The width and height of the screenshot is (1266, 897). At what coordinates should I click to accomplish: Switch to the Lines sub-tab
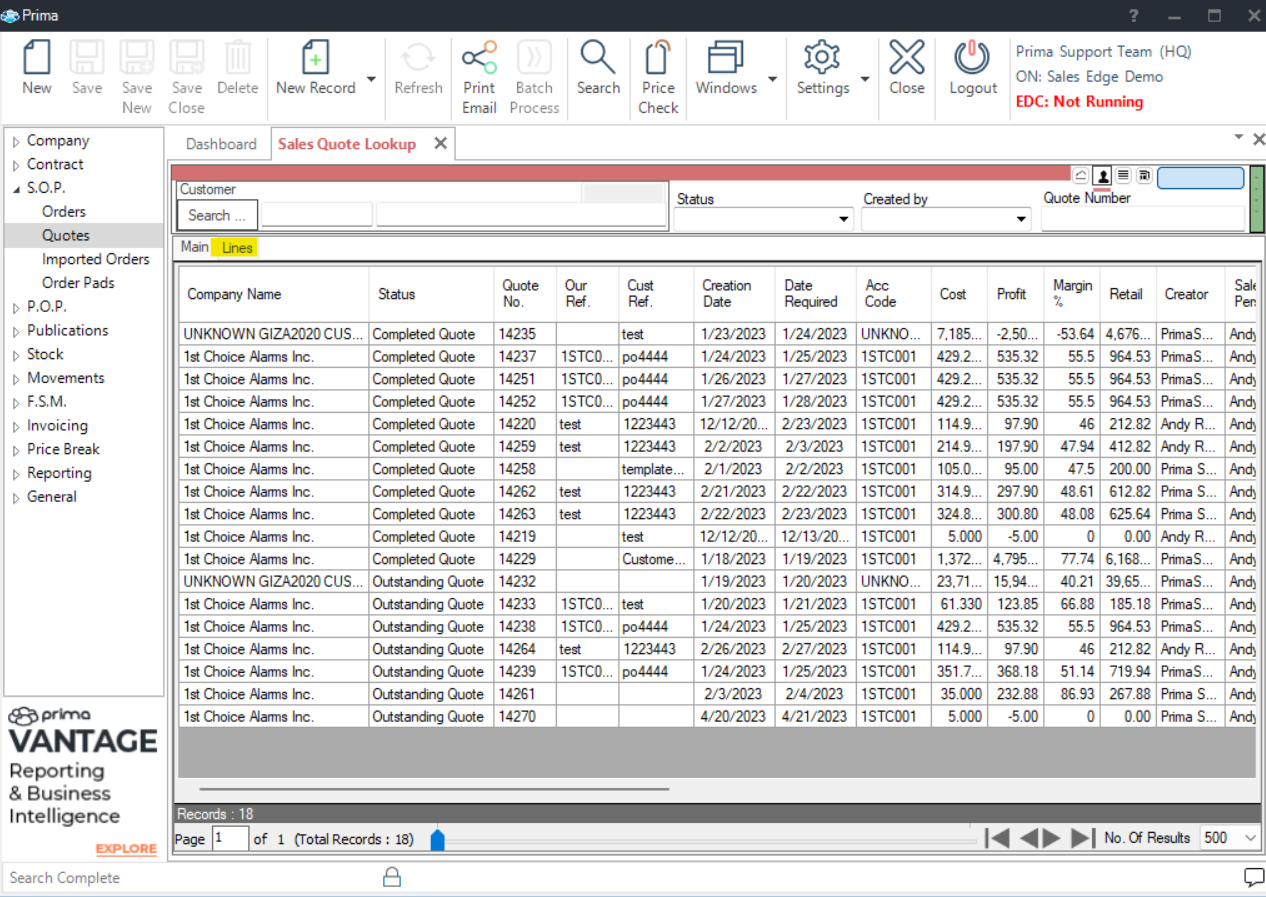237,247
